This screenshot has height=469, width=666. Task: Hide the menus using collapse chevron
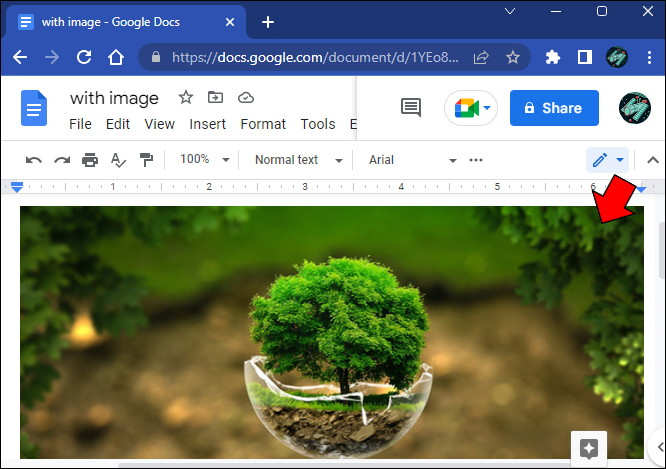coord(652,160)
